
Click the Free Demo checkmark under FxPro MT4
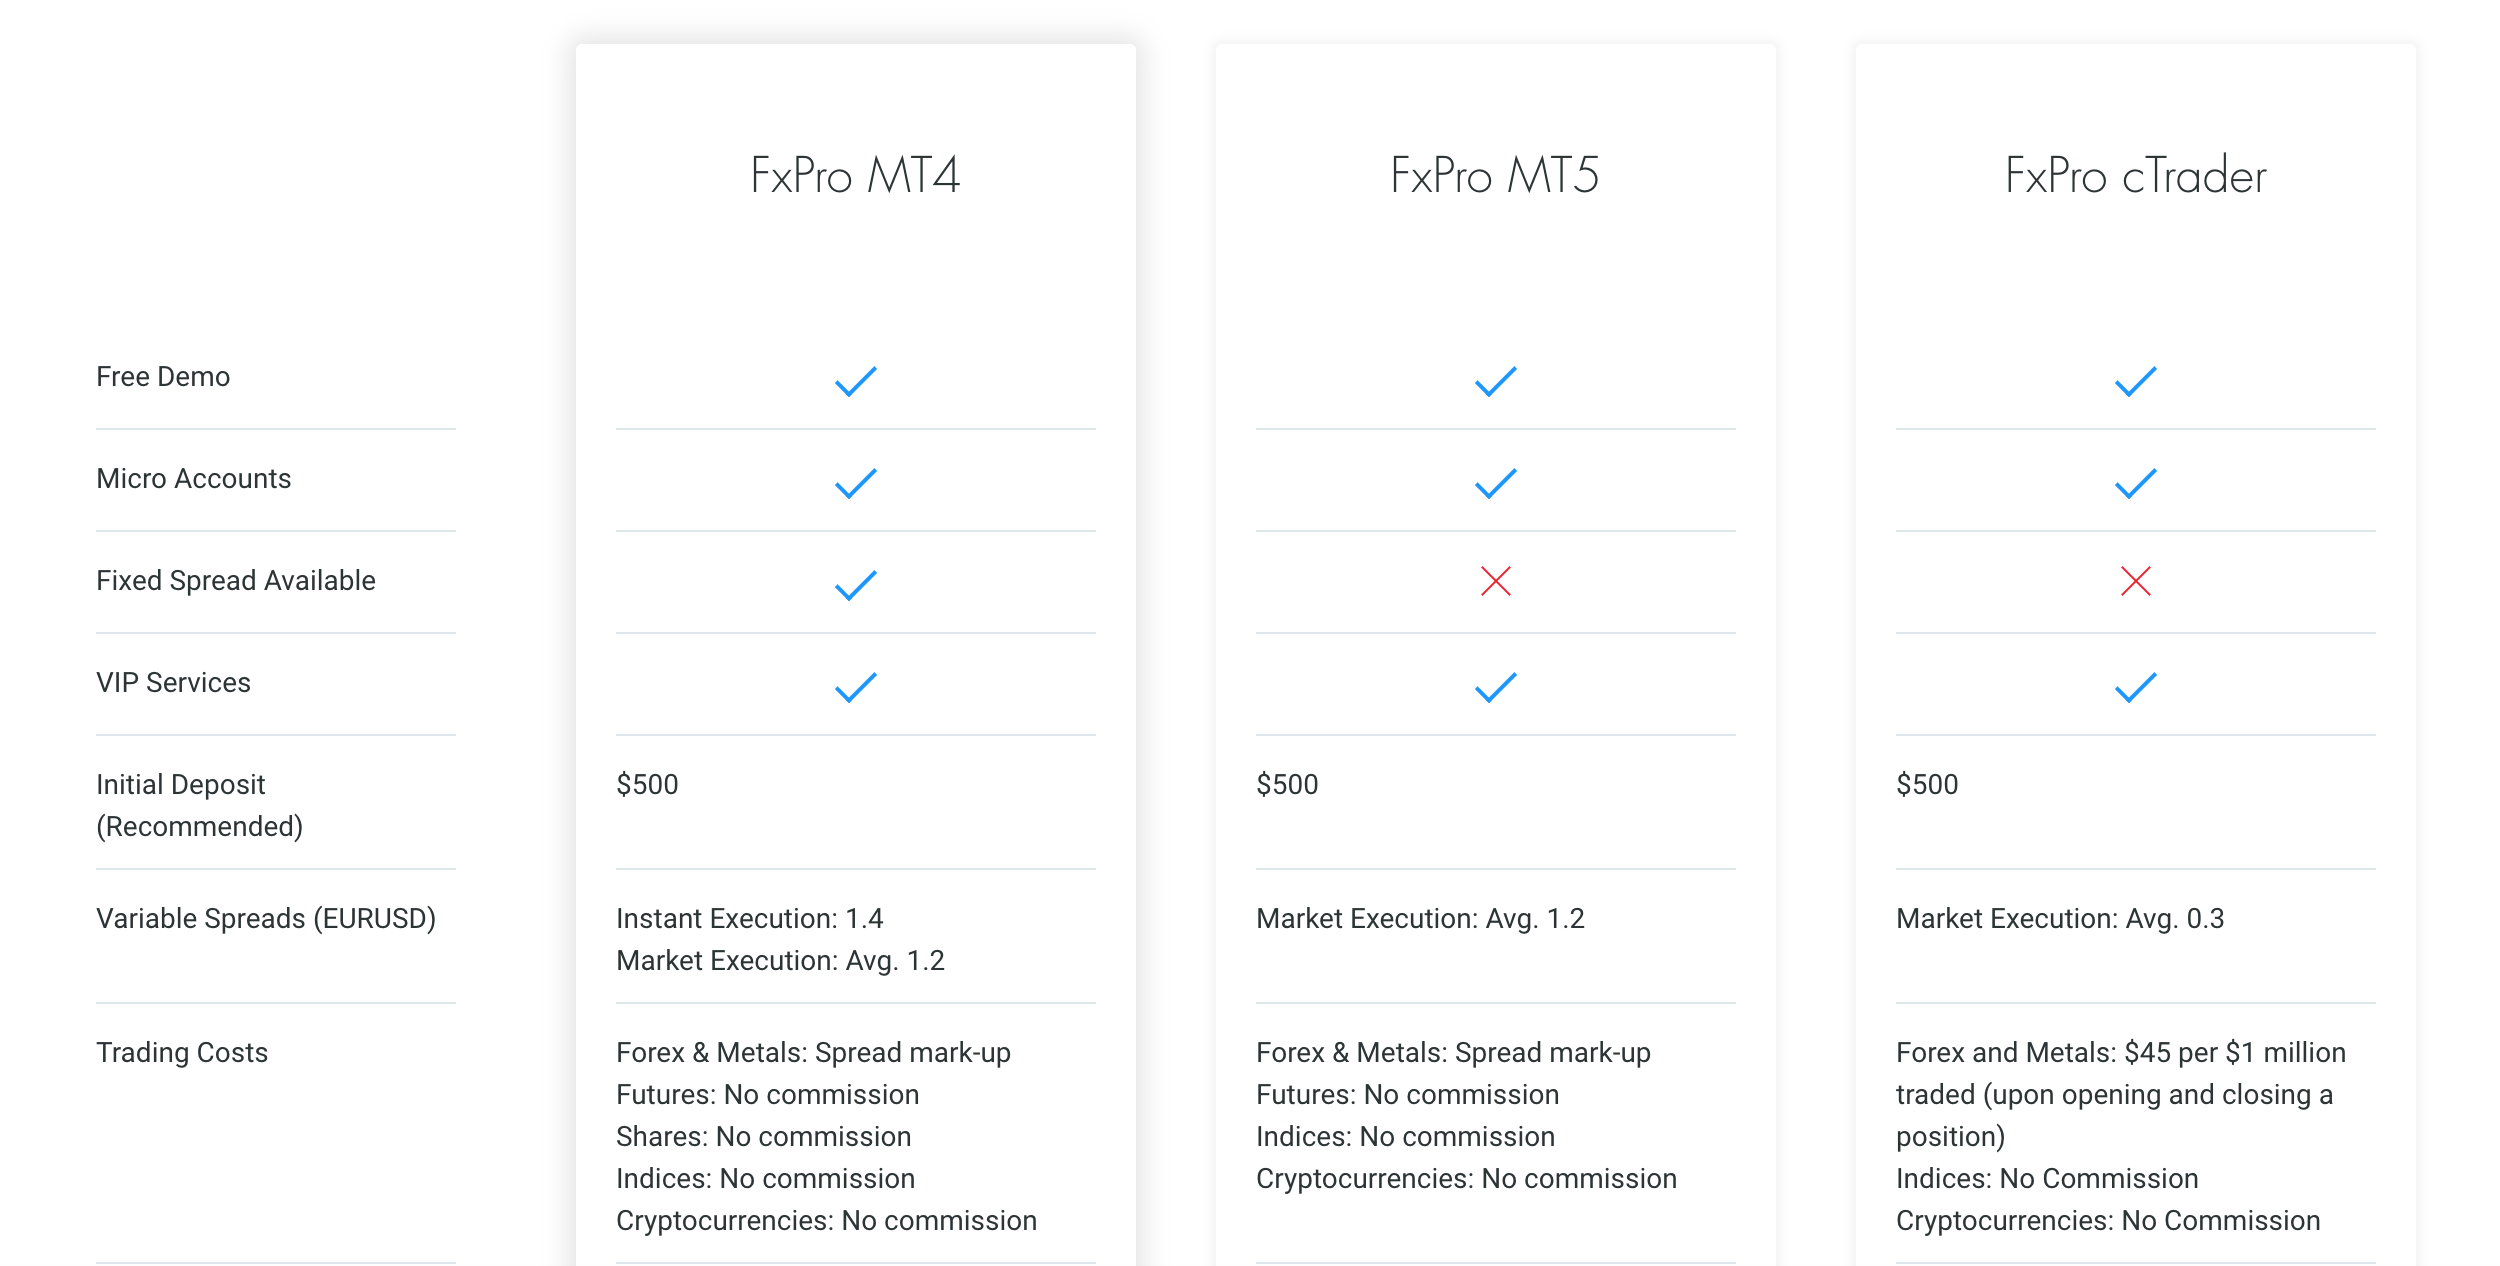(x=856, y=381)
